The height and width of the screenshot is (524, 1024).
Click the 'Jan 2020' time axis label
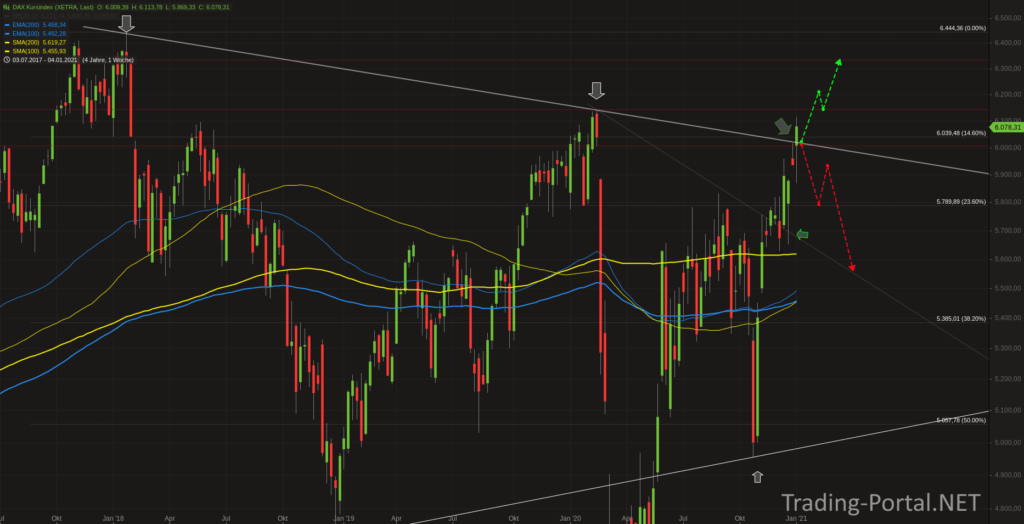pos(571,518)
